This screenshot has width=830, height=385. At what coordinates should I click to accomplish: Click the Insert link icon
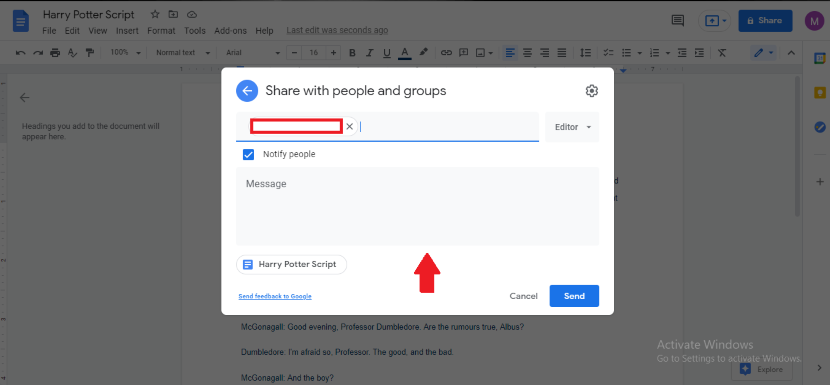[446, 52]
